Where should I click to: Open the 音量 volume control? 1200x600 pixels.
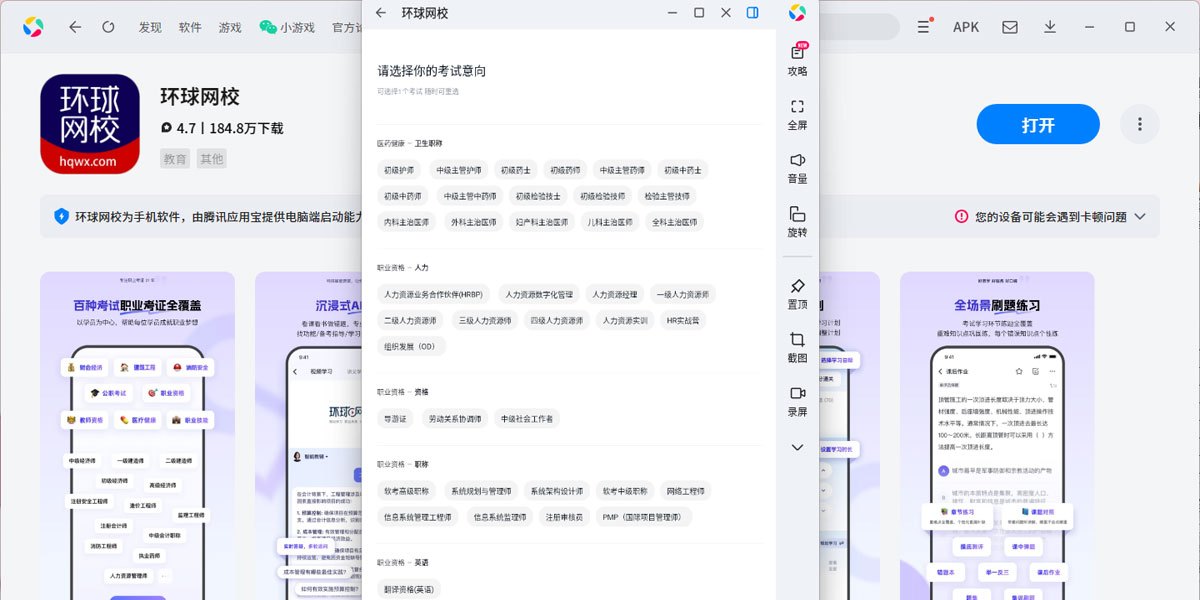click(797, 167)
